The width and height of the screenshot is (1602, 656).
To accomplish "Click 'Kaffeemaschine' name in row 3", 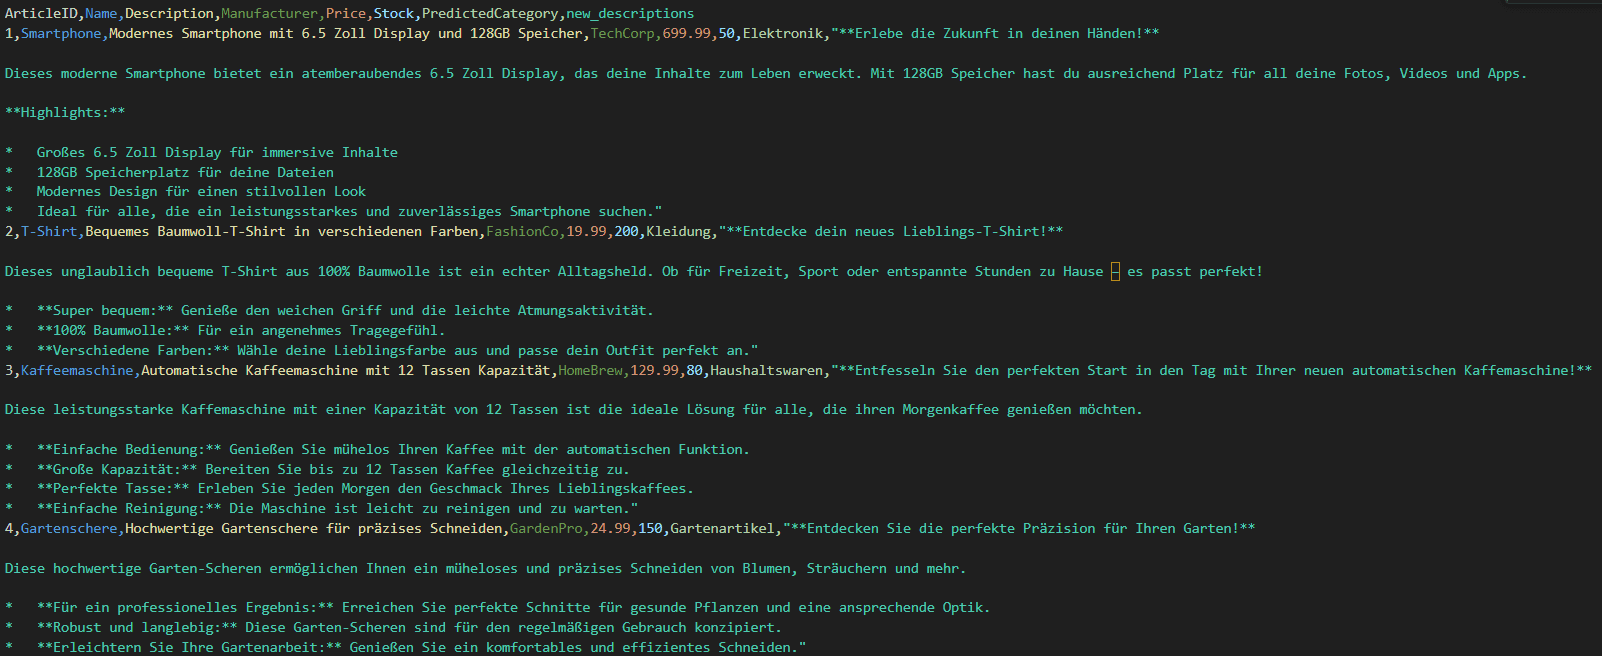I will [x=77, y=370].
